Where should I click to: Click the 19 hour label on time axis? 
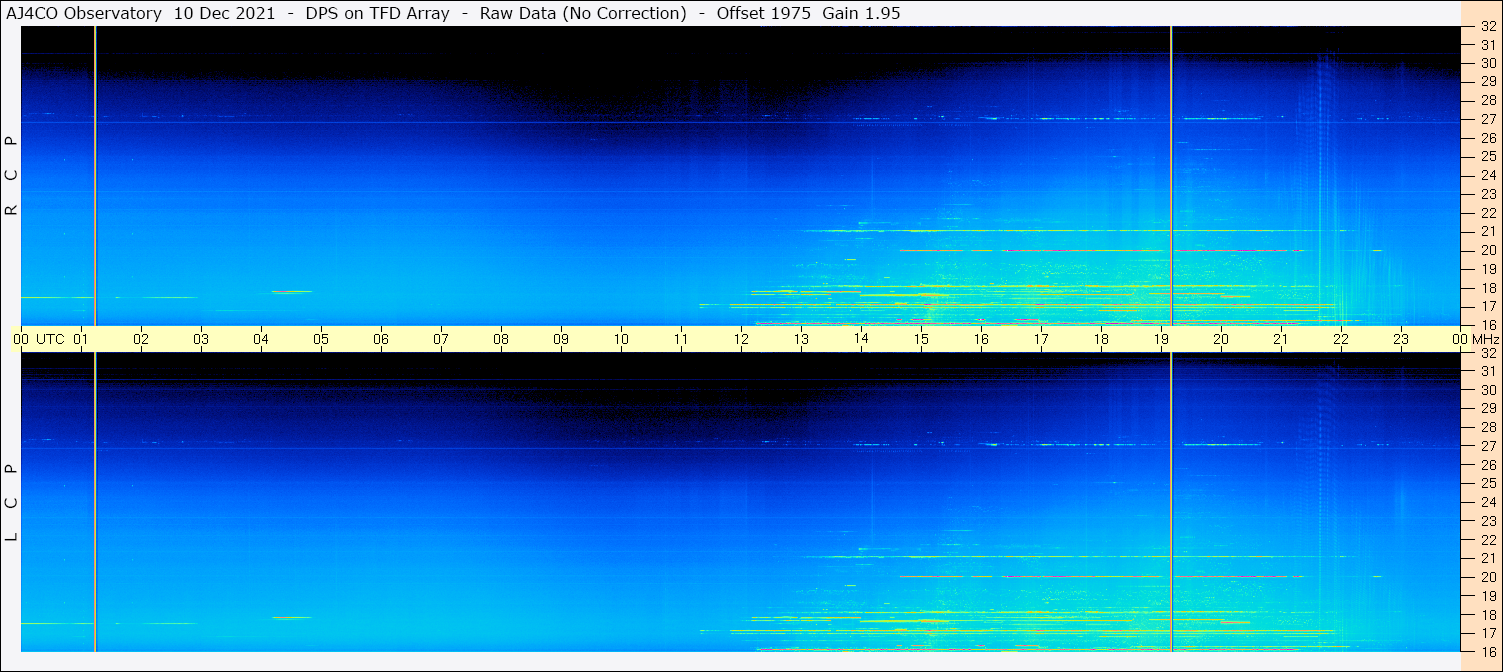click(1161, 339)
